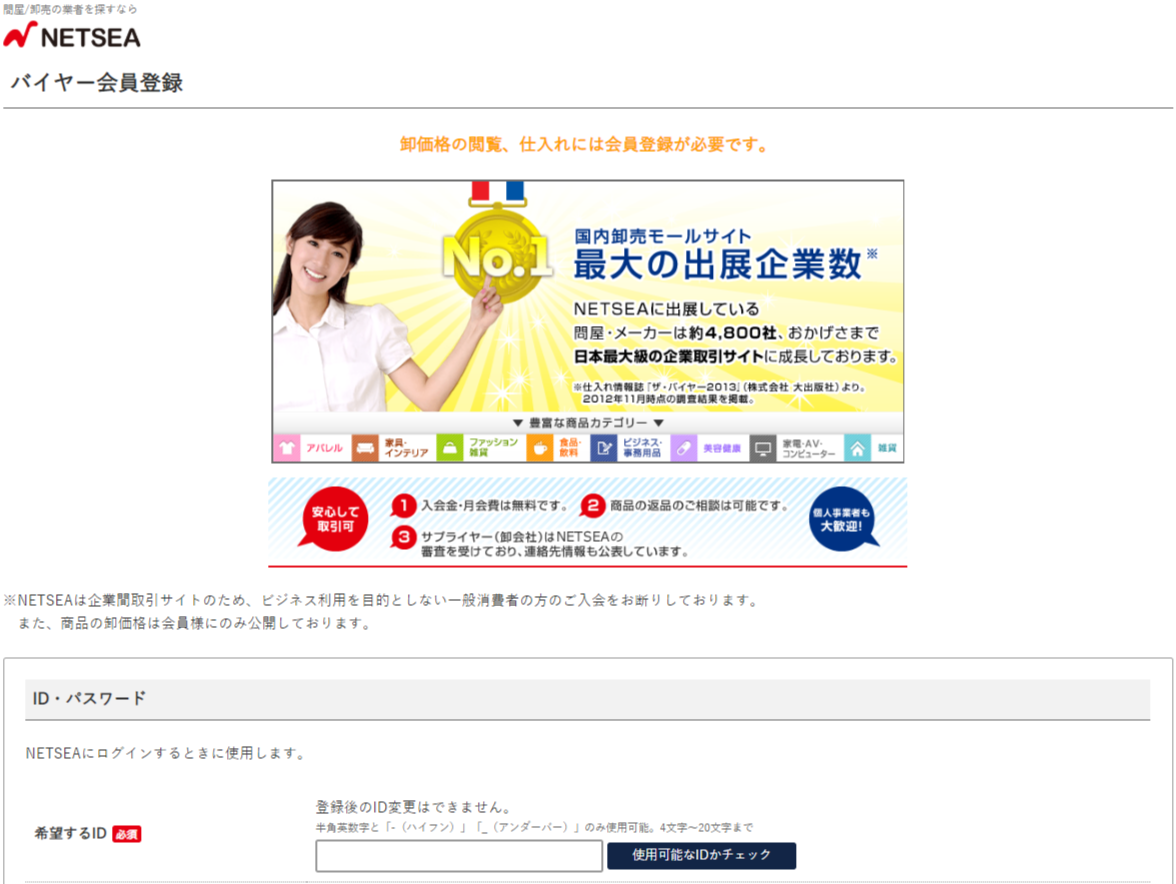Click the 雑貨 house icon
Screen dimensions: 1176x884
[857, 448]
